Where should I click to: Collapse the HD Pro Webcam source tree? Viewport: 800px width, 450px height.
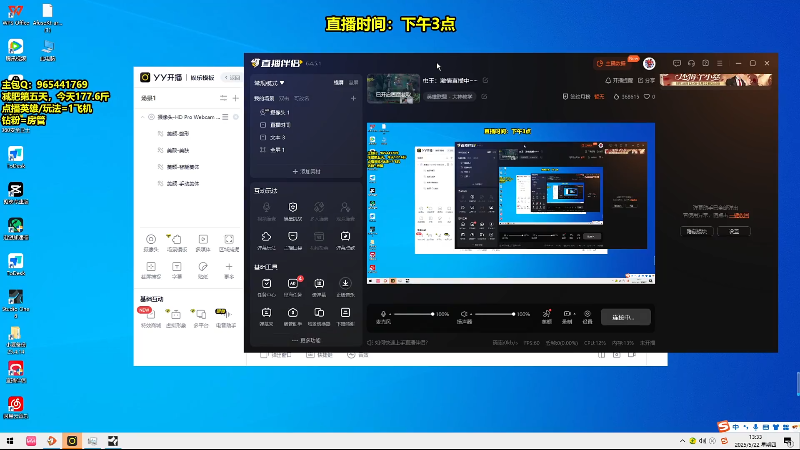click(143, 117)
